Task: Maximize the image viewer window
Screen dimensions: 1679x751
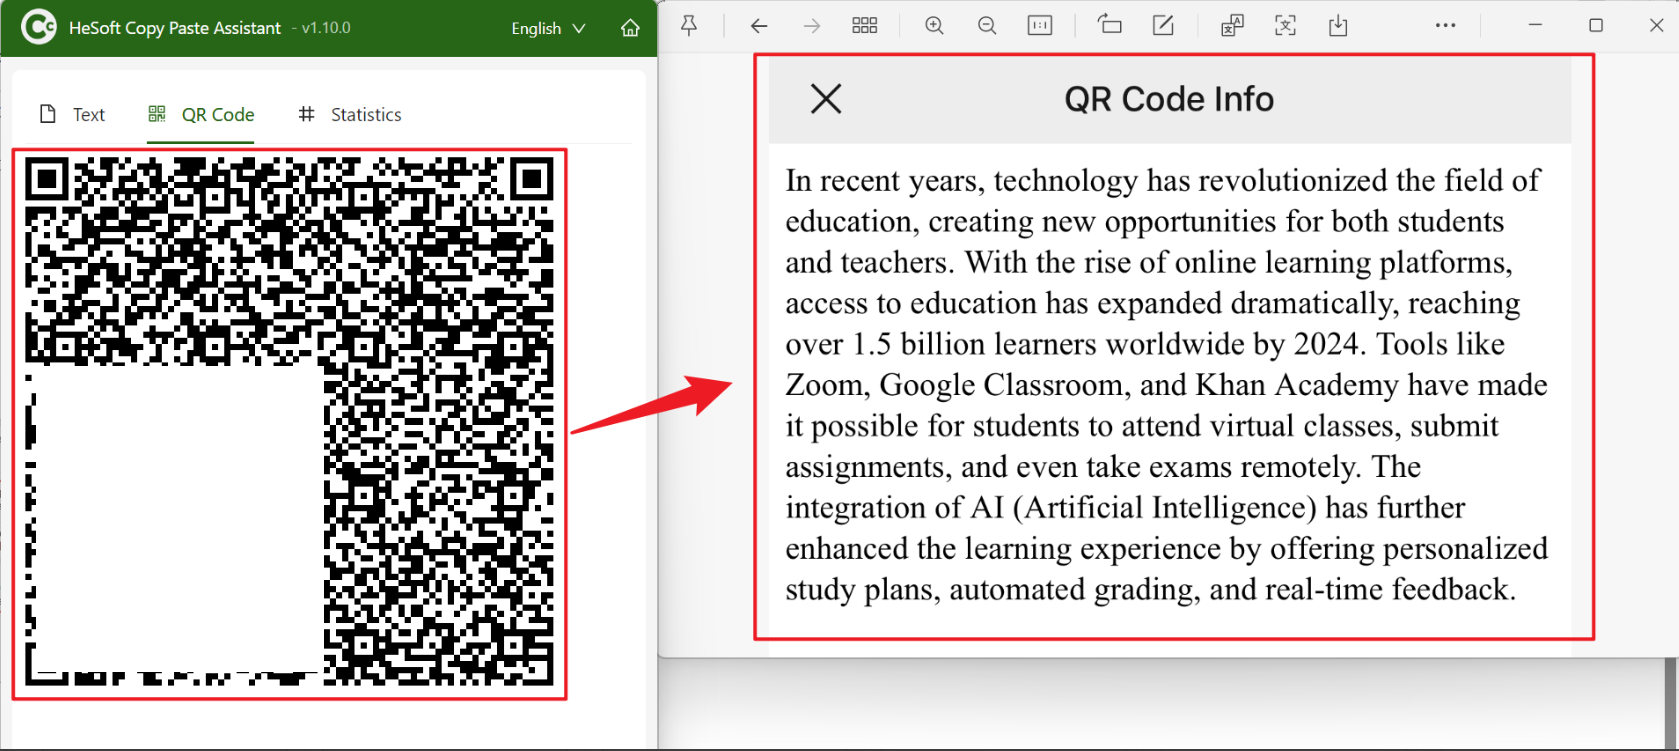Action: click(1596, 25)
